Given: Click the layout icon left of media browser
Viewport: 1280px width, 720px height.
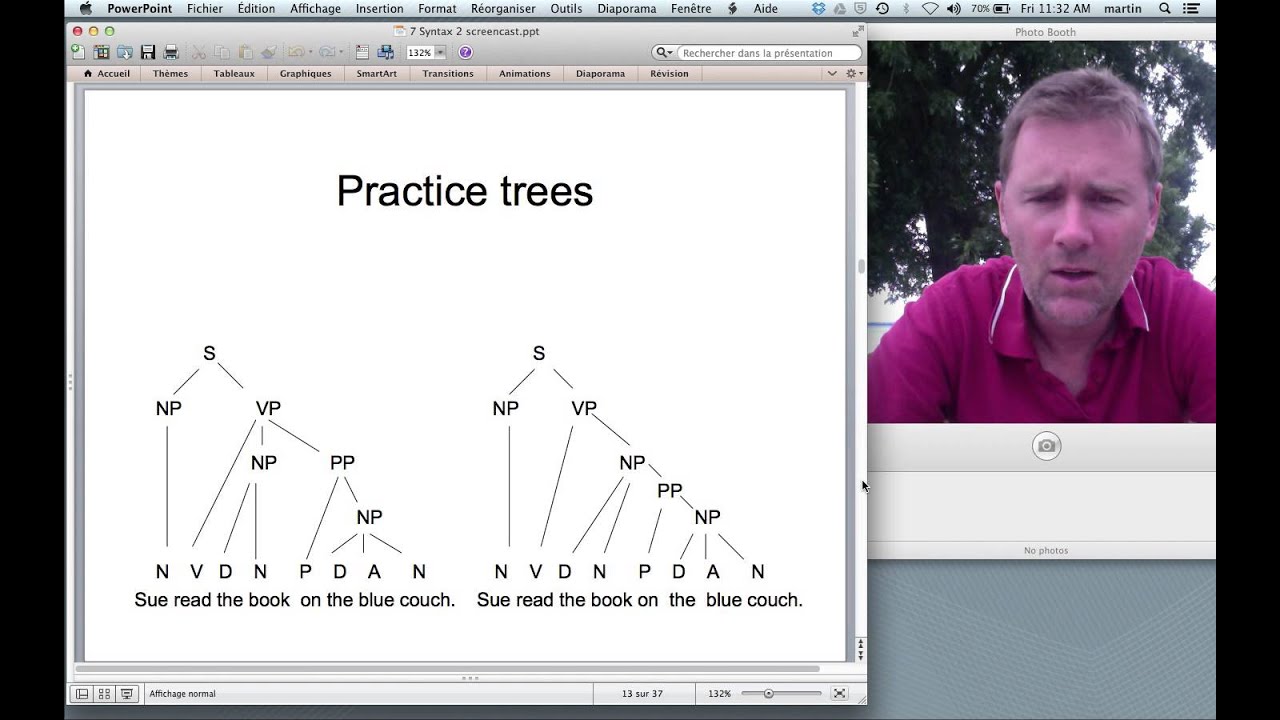Looking at the screenshot, I should 362,52.
